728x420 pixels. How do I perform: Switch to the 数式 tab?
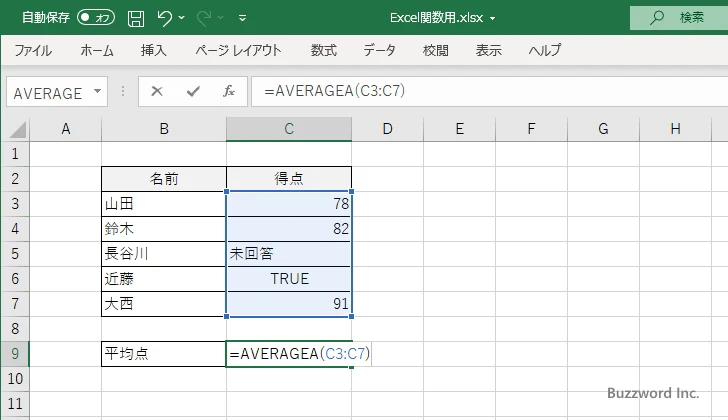[324, 50]
